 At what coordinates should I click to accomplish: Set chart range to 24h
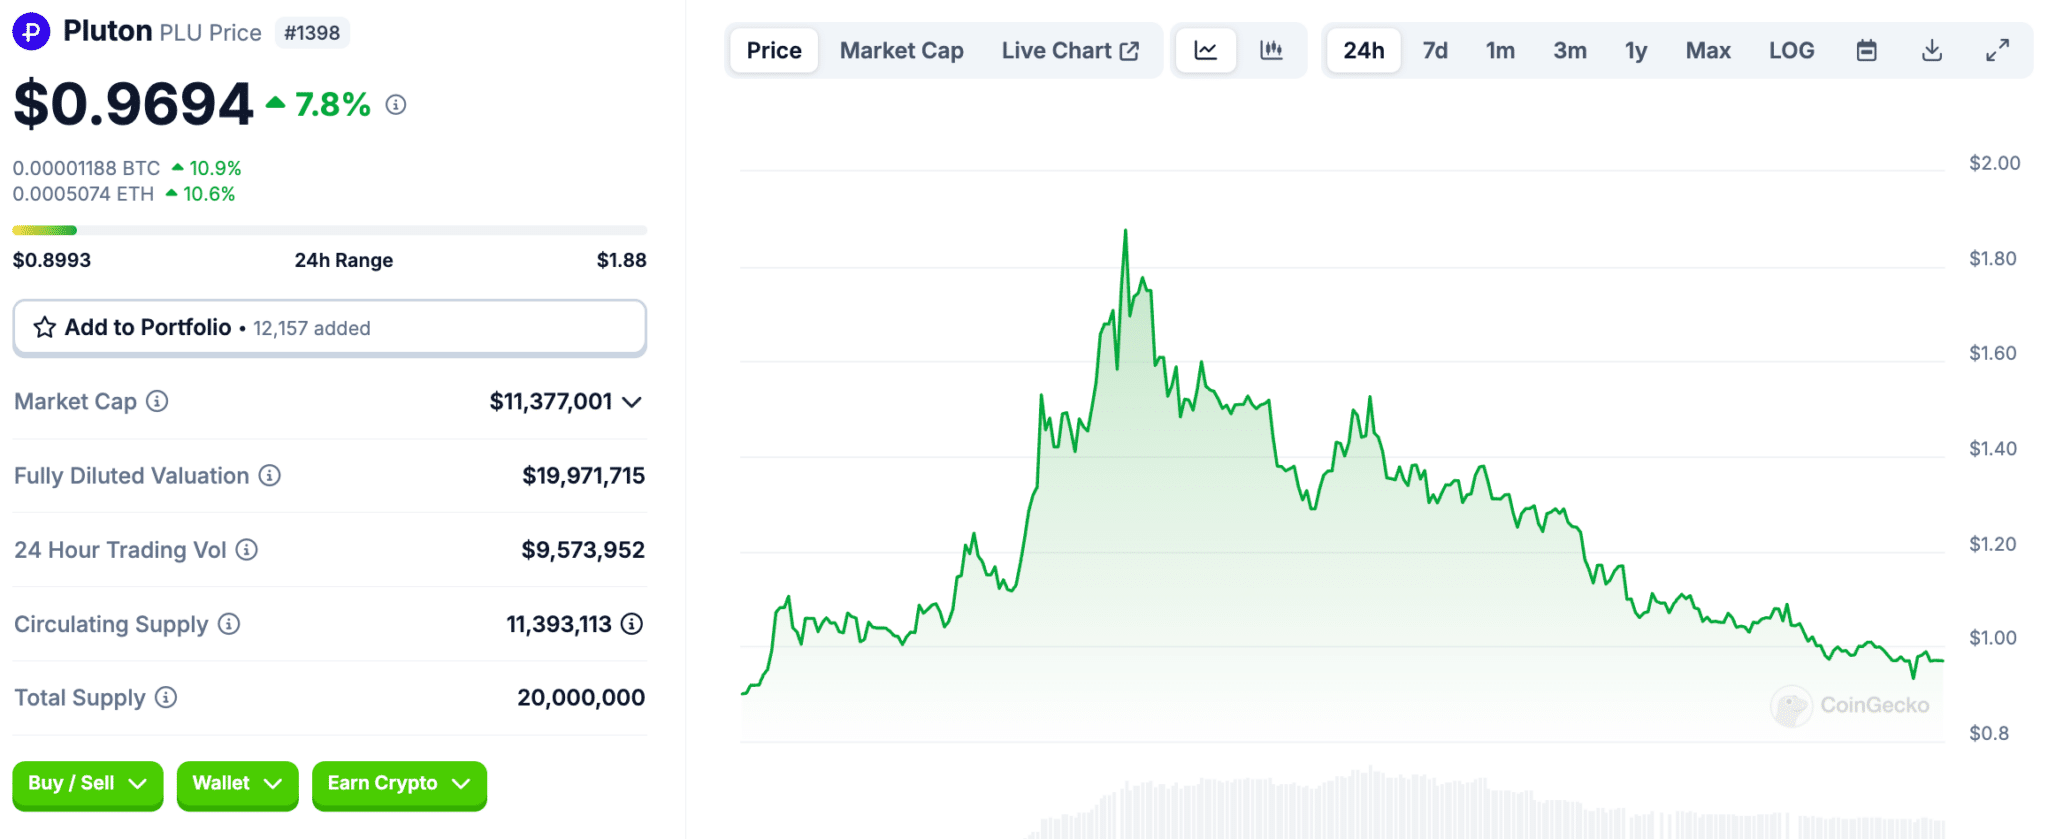(1364, 50)
